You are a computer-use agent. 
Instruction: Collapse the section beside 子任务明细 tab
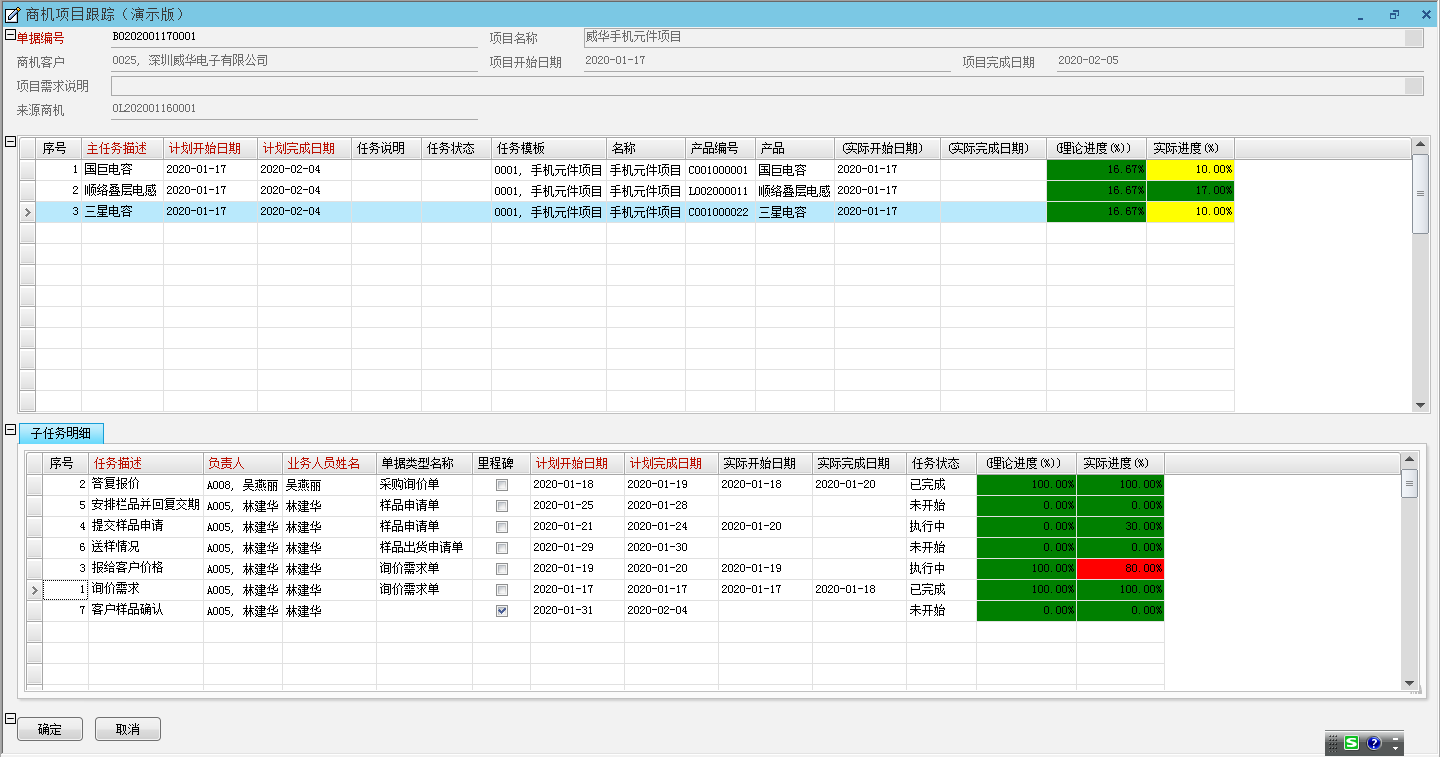10,429
